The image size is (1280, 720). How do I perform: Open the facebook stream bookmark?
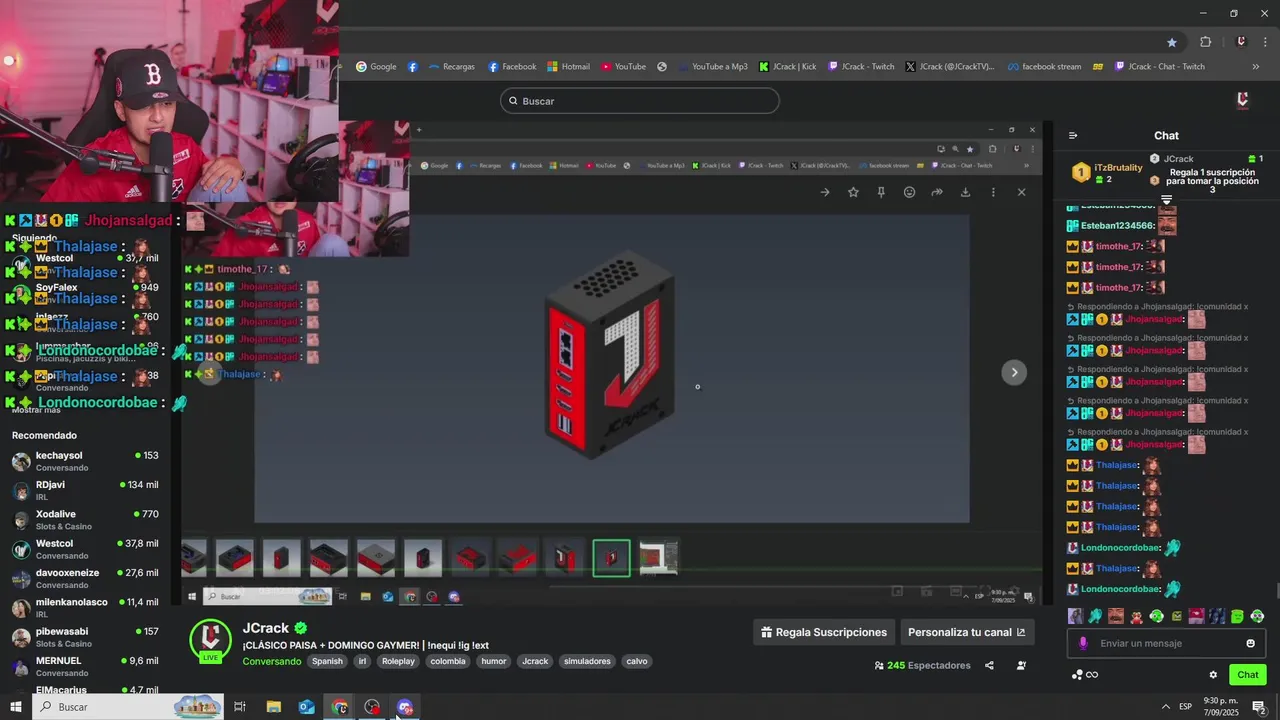click(x=1044, y=67)
